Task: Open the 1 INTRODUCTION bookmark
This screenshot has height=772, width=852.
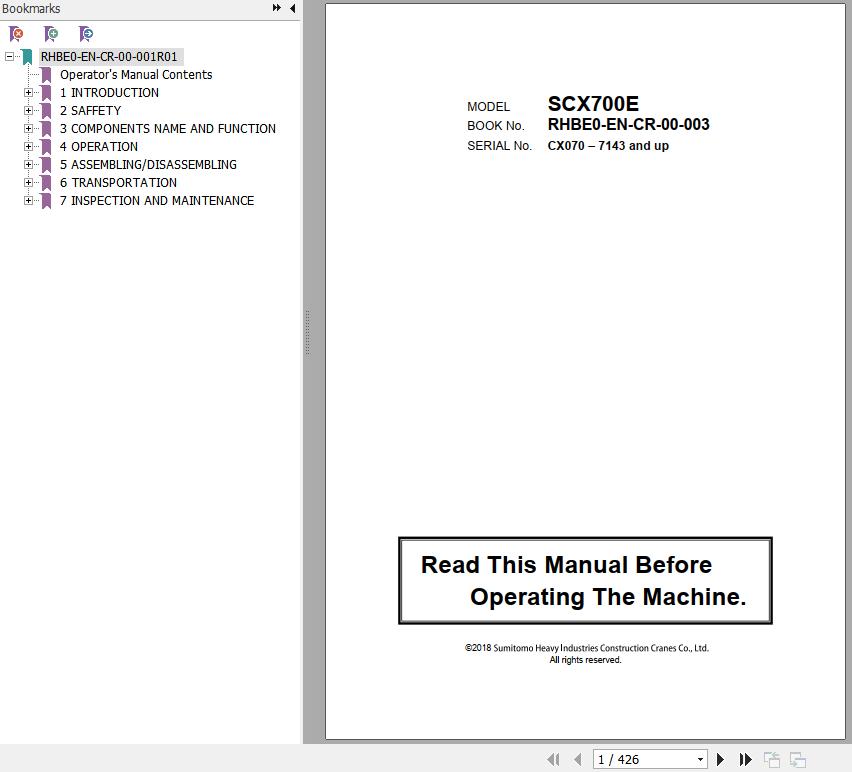Action: pyautogui.click(x=109, y=93)
